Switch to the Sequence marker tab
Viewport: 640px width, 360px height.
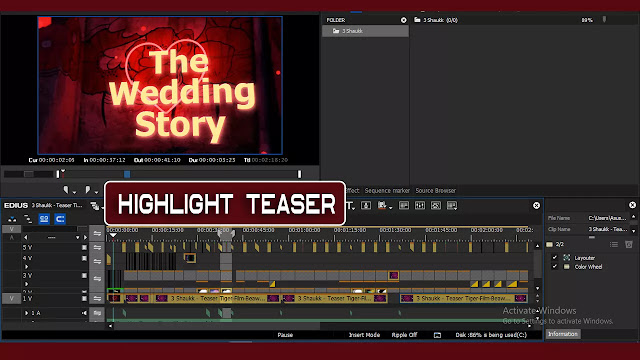(x=387, y=191)
